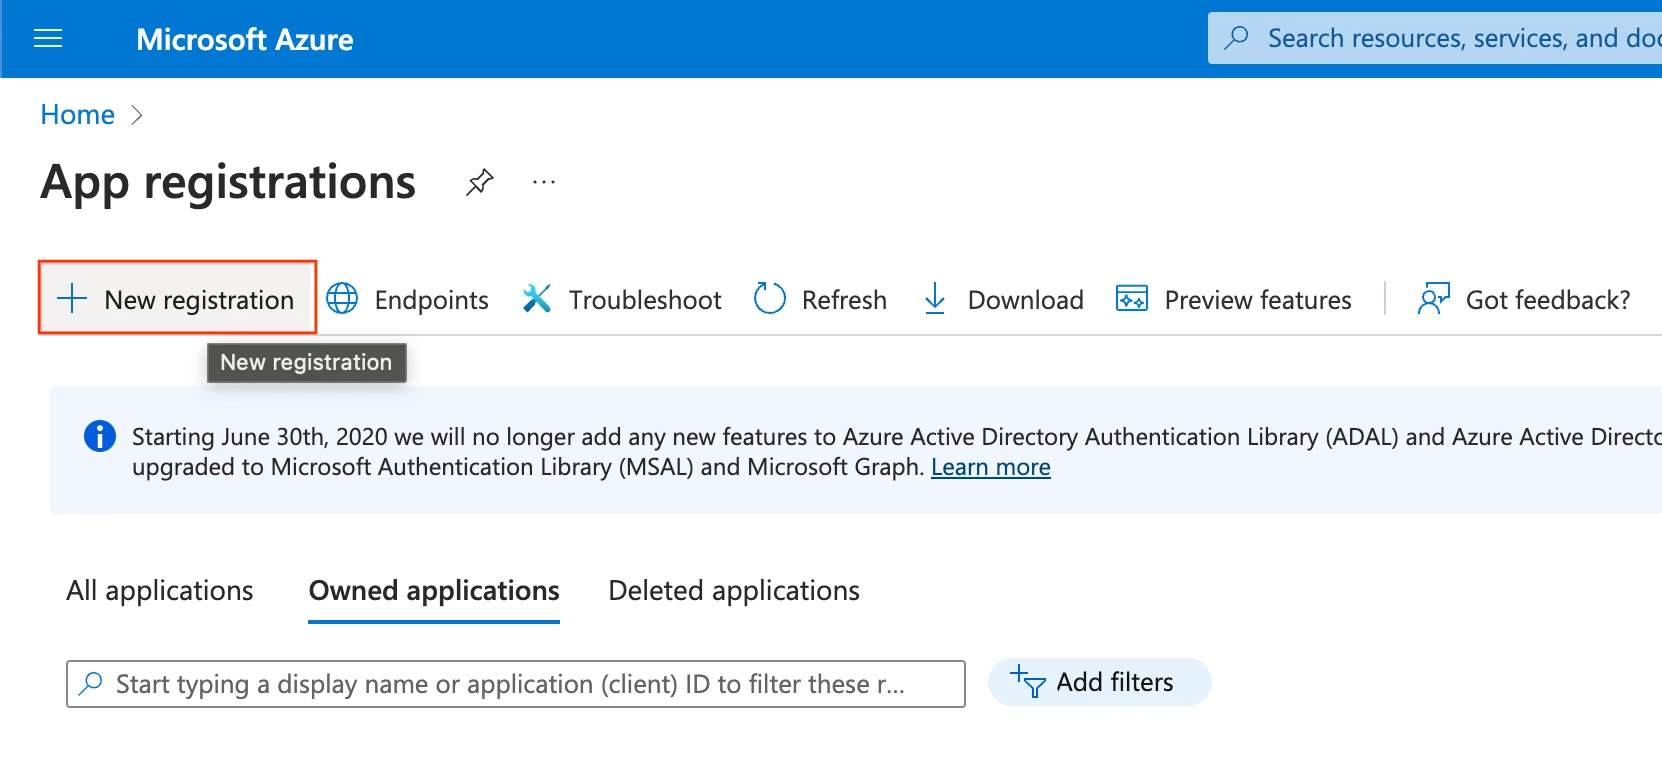Go to Home breadcrumb

pos(77,115)
